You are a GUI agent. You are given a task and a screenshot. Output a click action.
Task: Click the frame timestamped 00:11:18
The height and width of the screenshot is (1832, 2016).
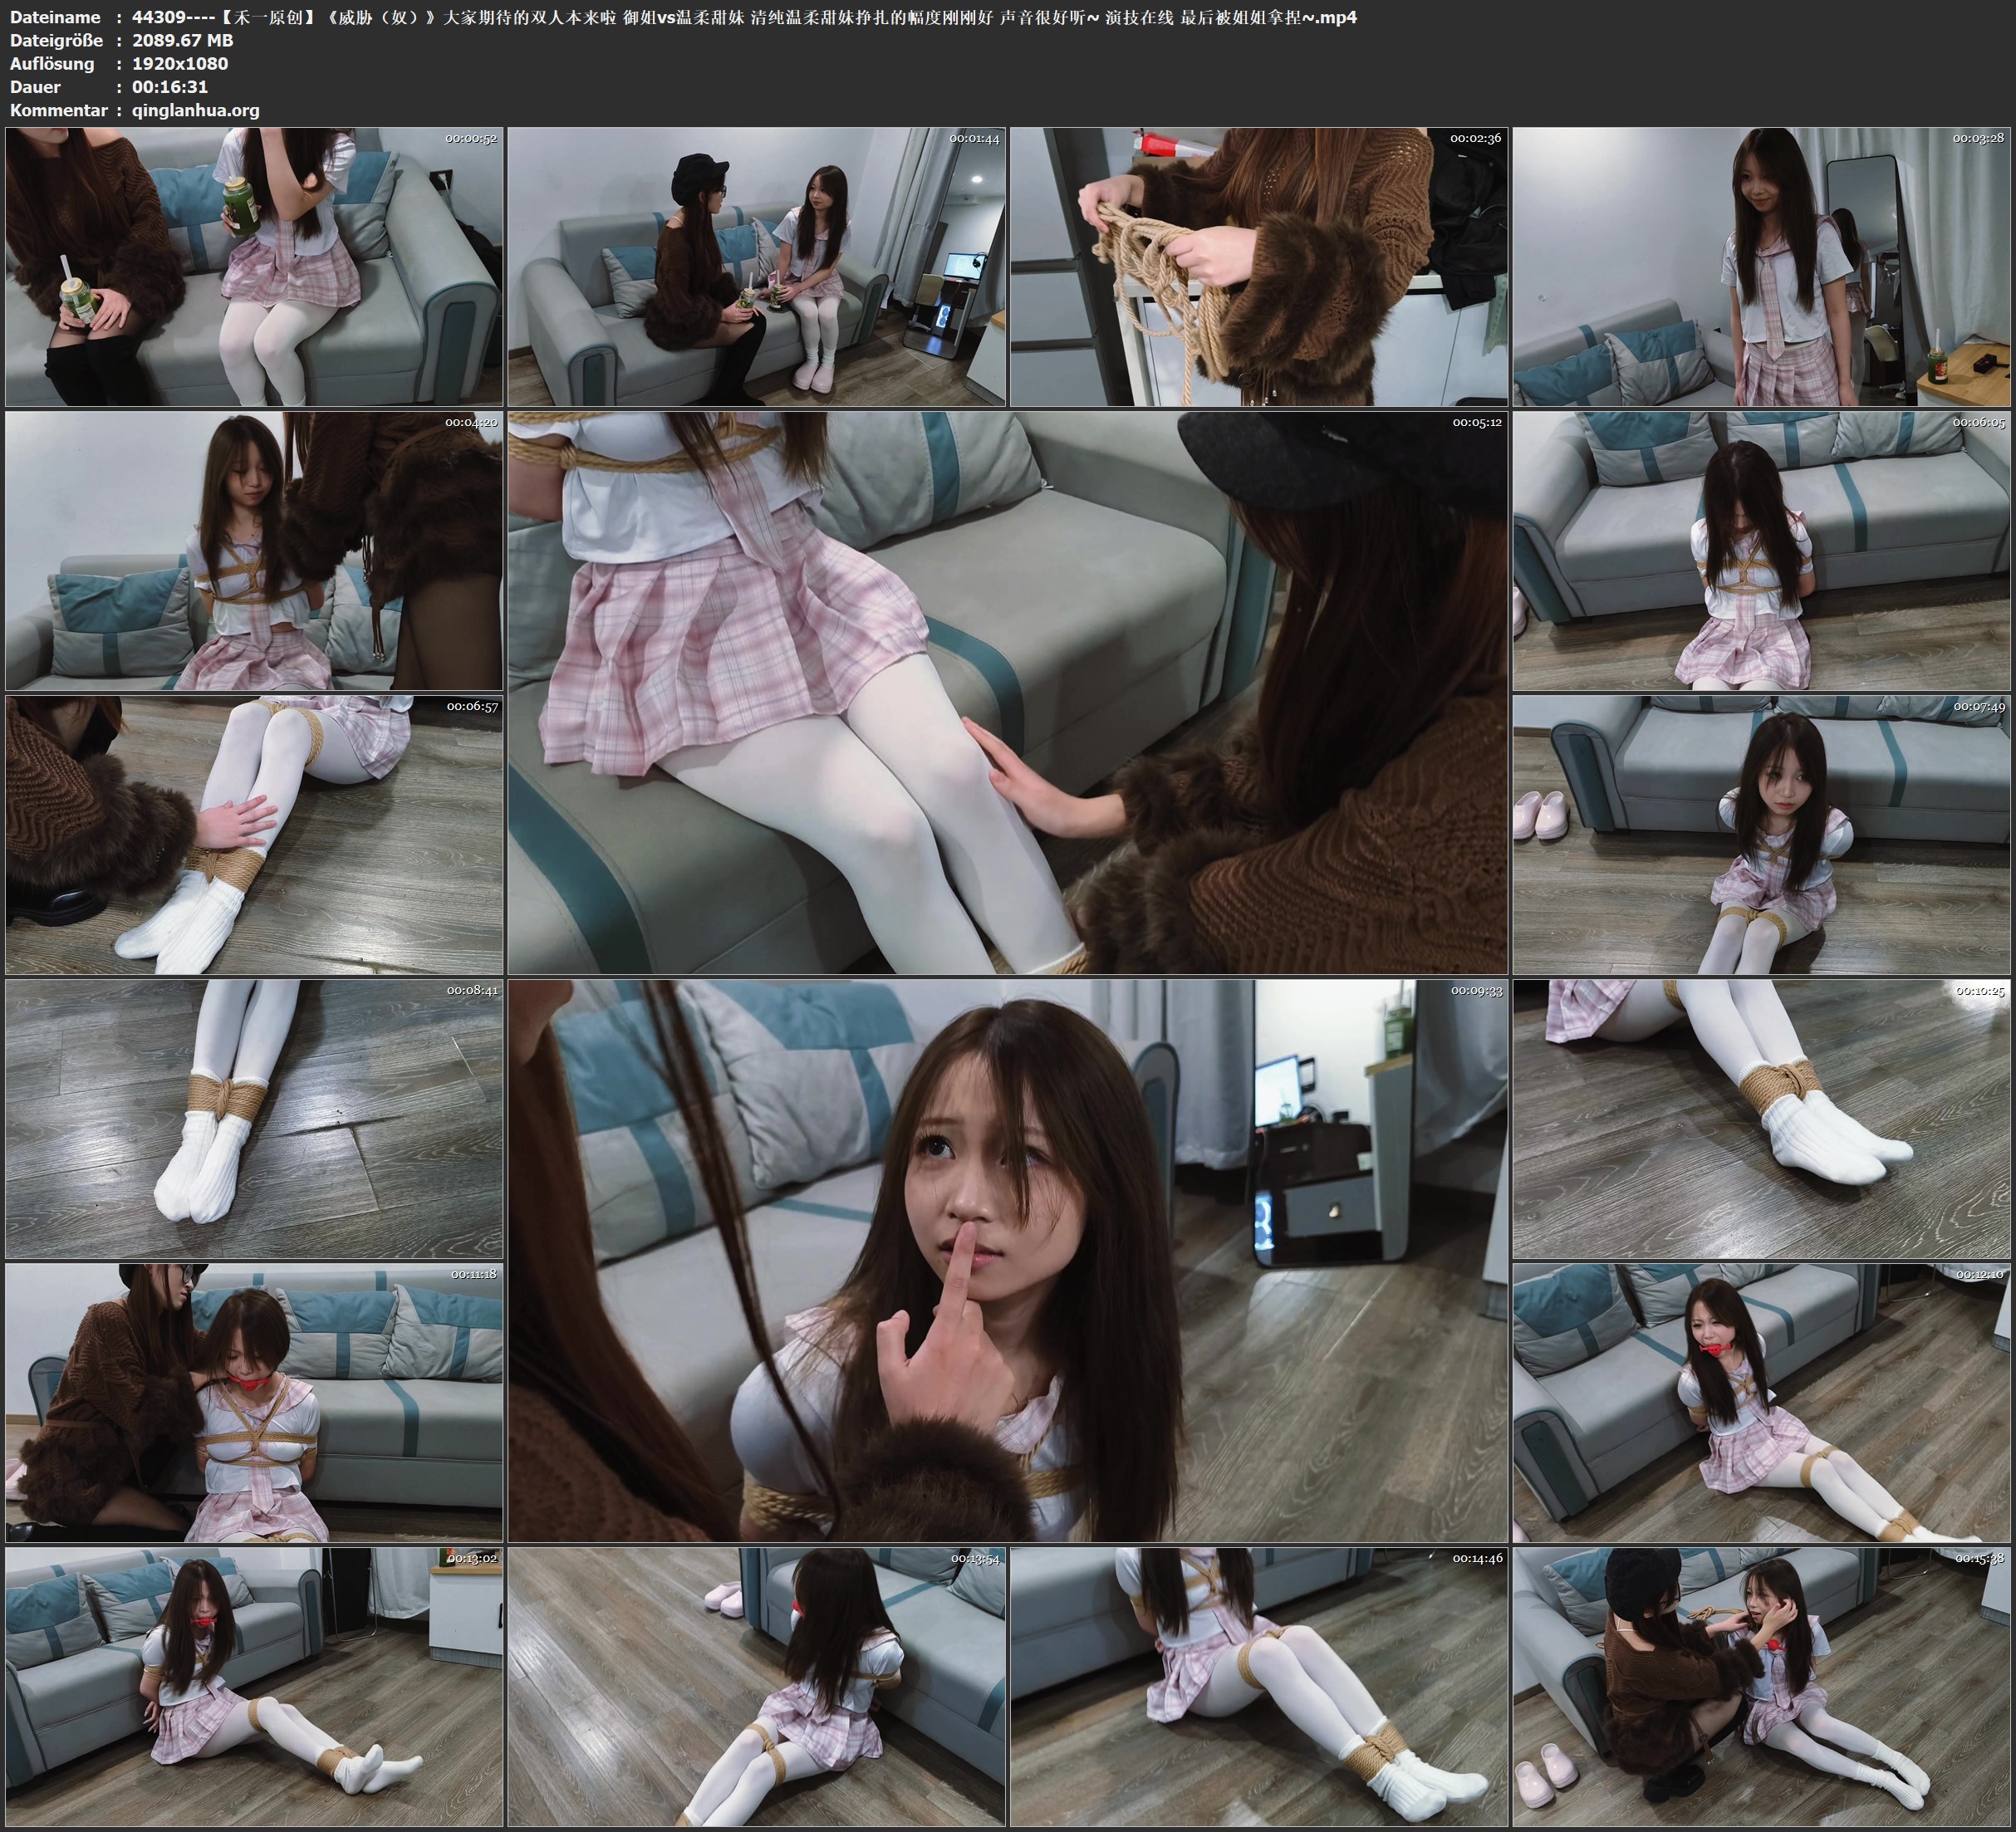pyautogui.click(x=254, y=1402)
